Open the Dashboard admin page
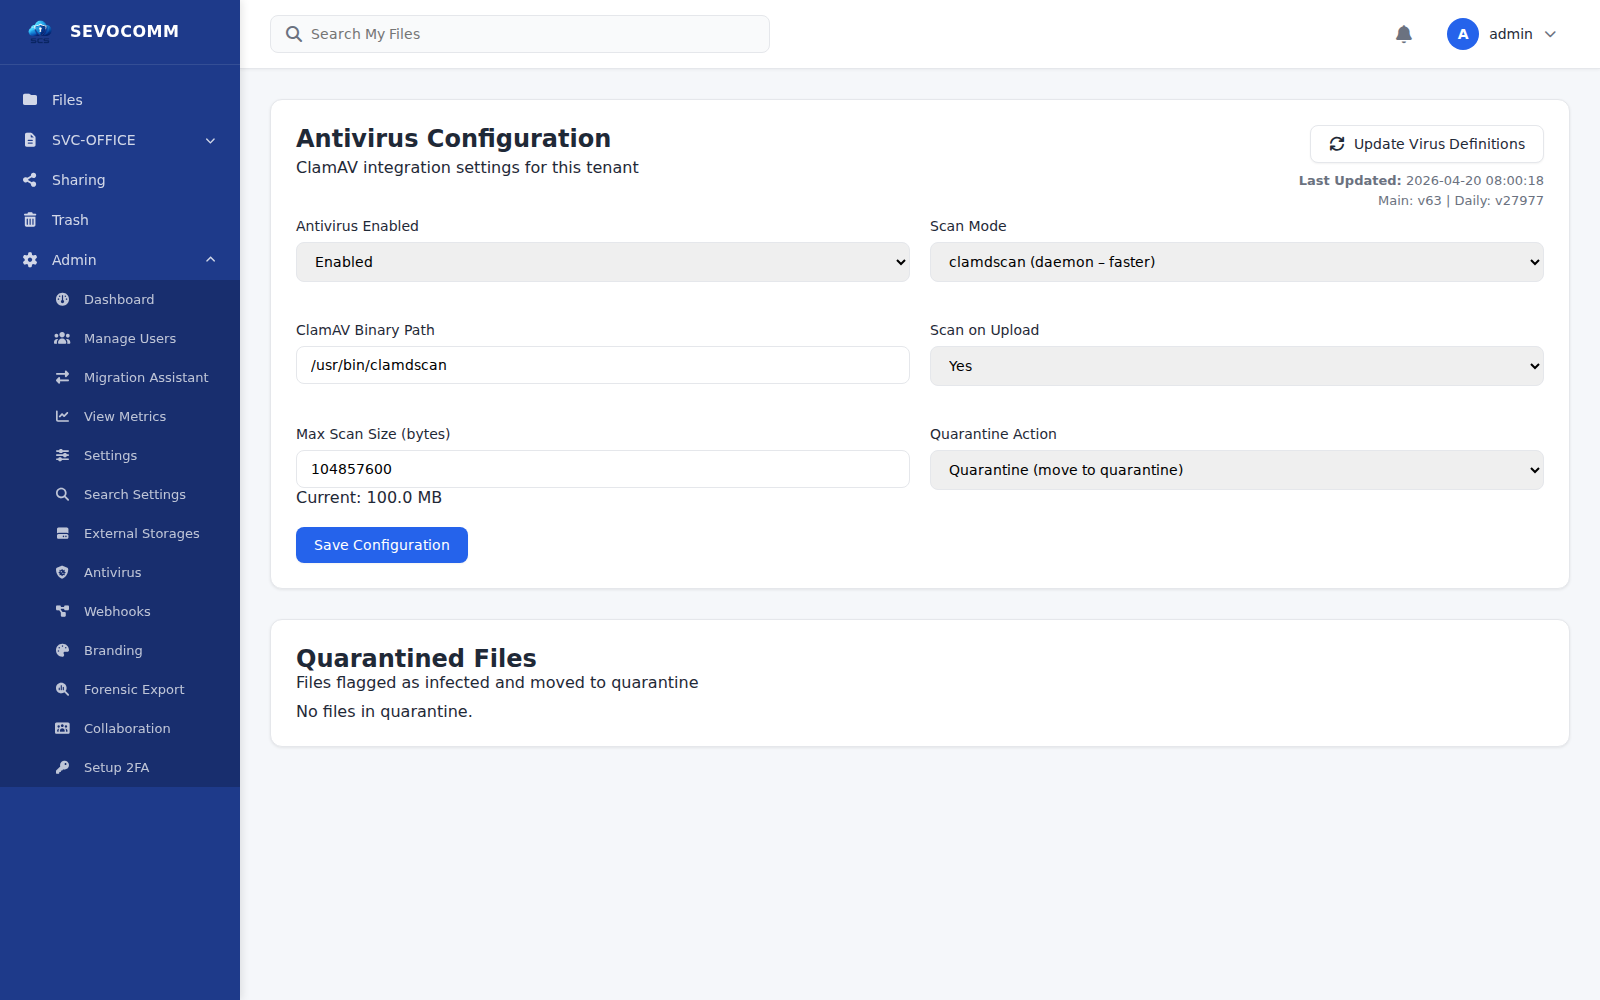The width and height of the screenshot is (1600, 1000). [119, 298]
